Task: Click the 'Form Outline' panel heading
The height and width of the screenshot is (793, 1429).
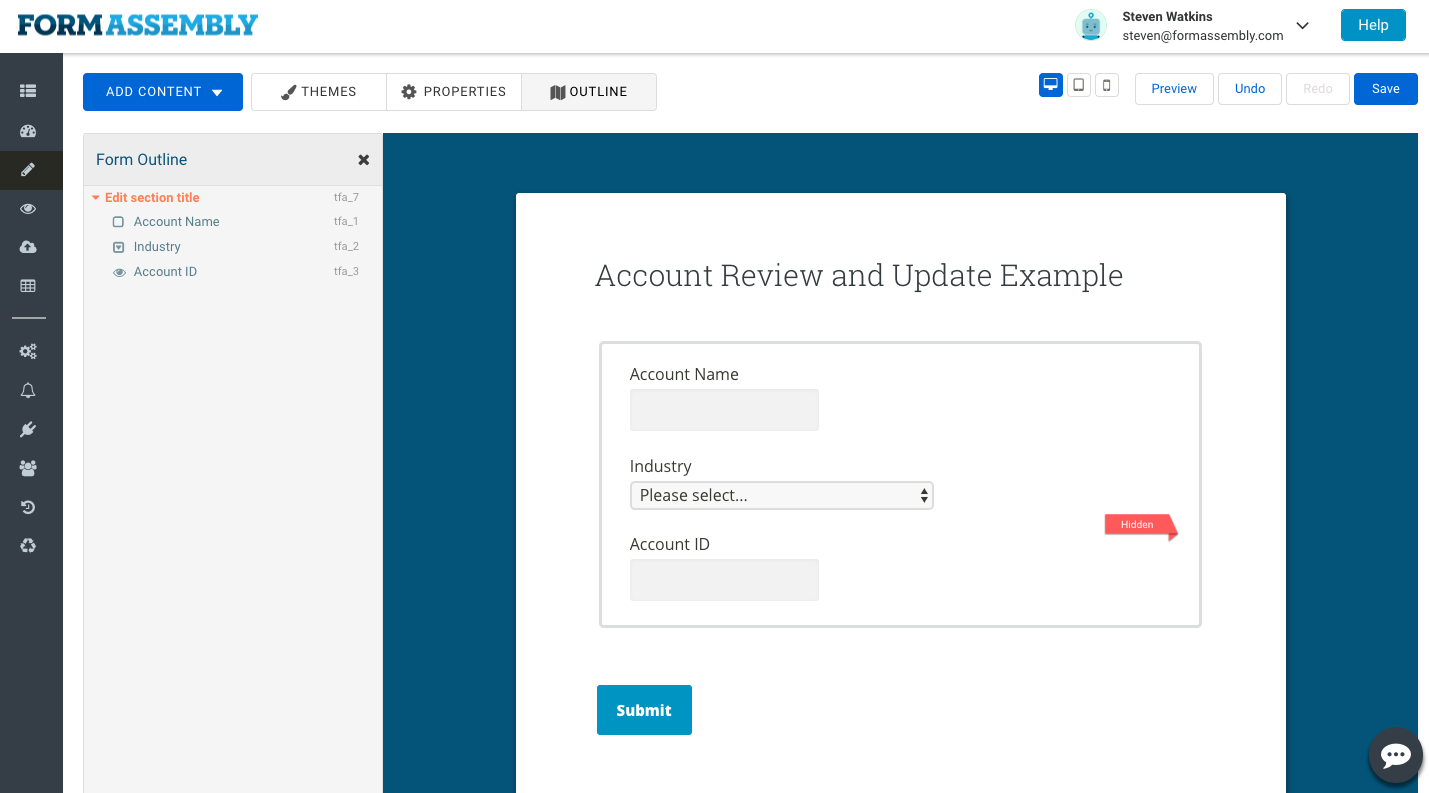Action: click(141, 160)
